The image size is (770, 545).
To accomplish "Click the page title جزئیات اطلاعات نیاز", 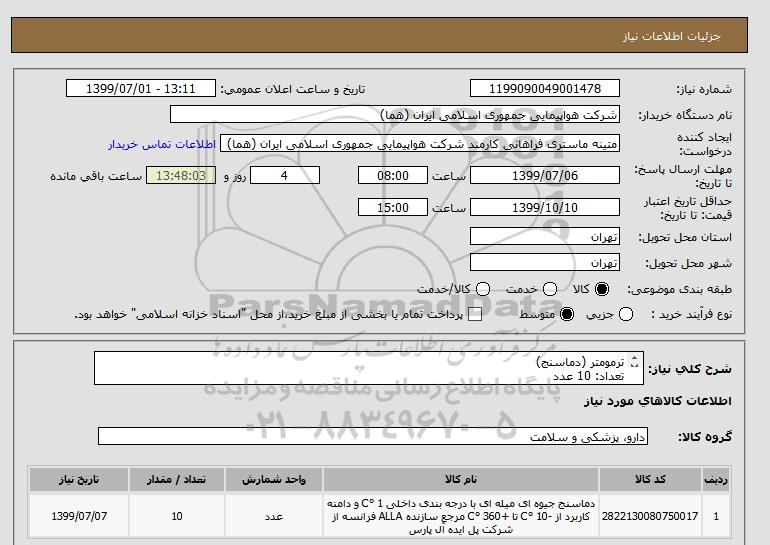I will click(671, 36).
